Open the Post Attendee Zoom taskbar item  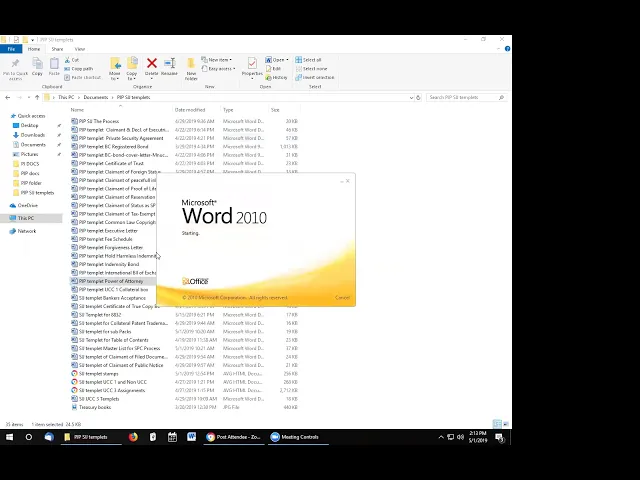point(234,437)
